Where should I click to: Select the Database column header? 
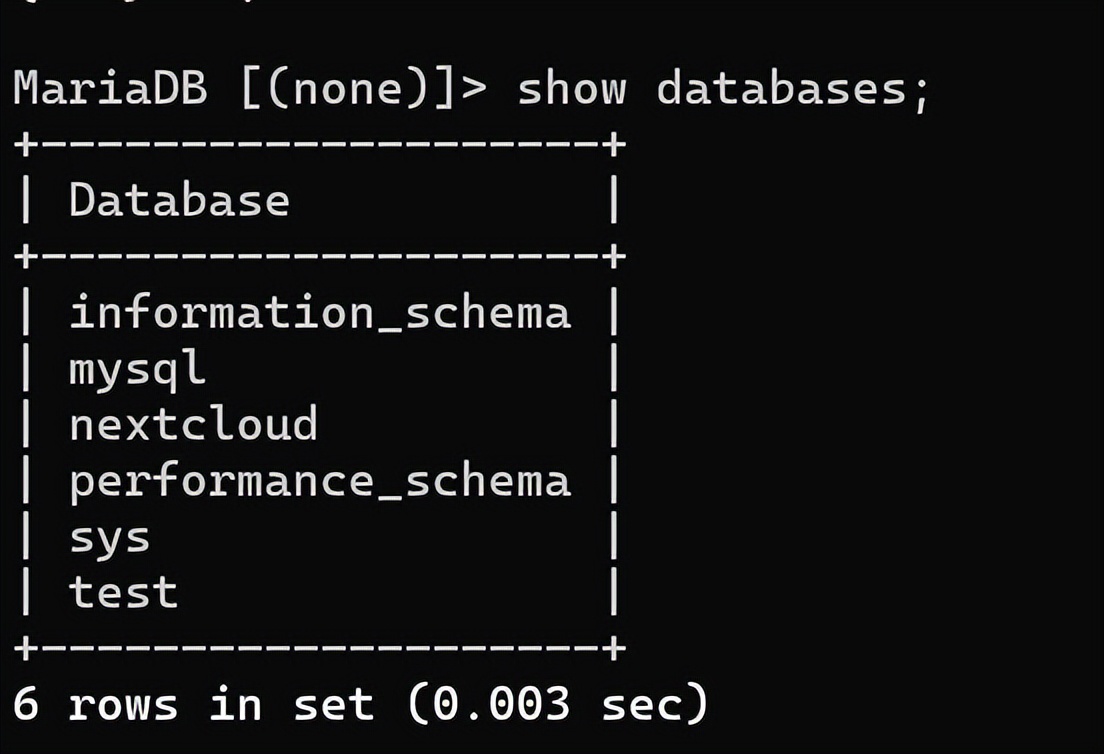click(x=179, y=201)
